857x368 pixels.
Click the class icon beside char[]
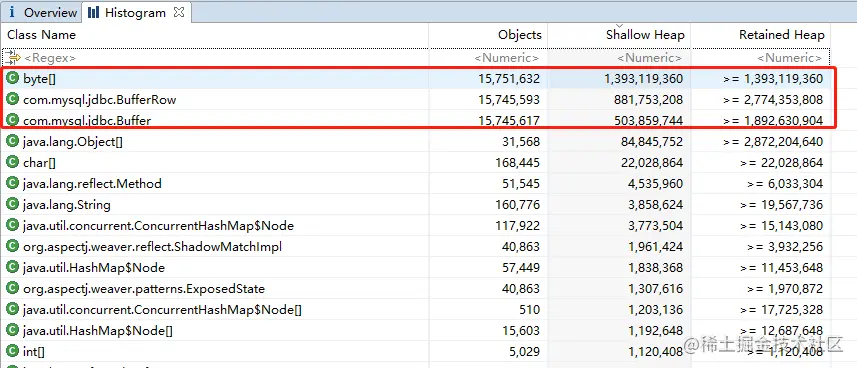13,162
